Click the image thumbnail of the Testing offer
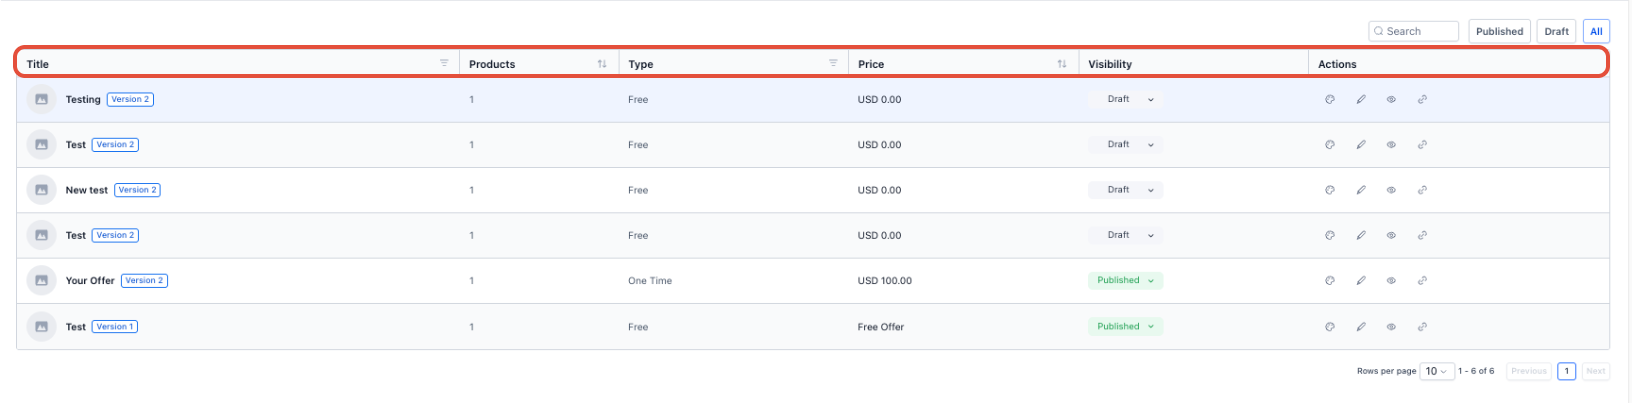The width and height of the screenshot is (1632, 403). tap(41, 99)
